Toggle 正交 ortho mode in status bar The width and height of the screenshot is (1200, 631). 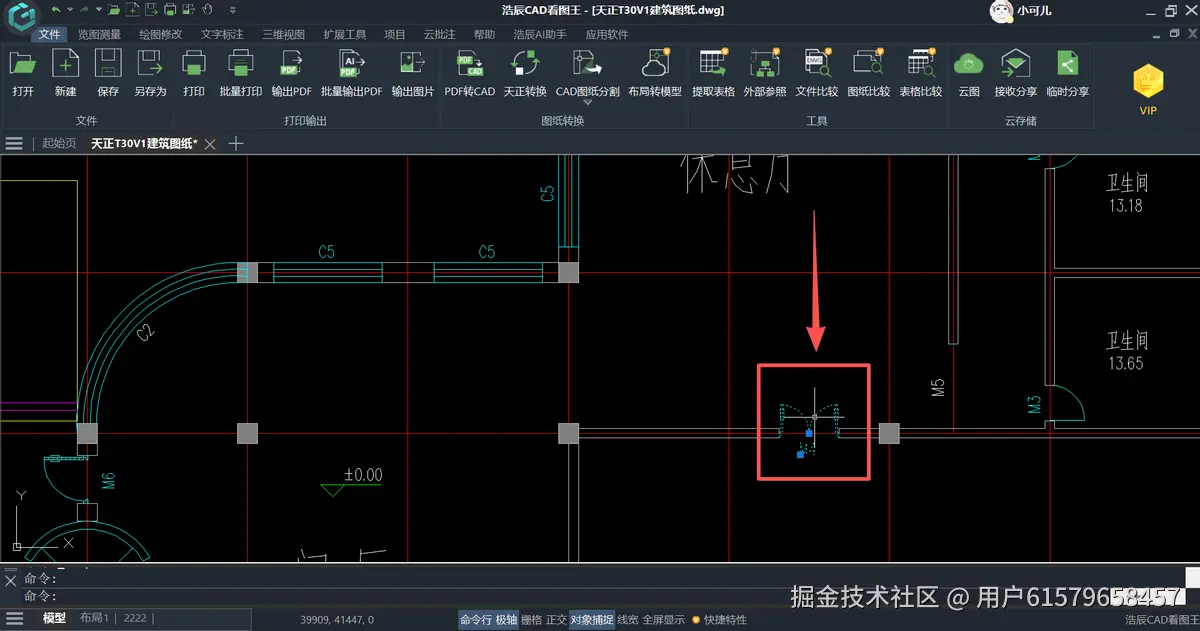point(556,620)
